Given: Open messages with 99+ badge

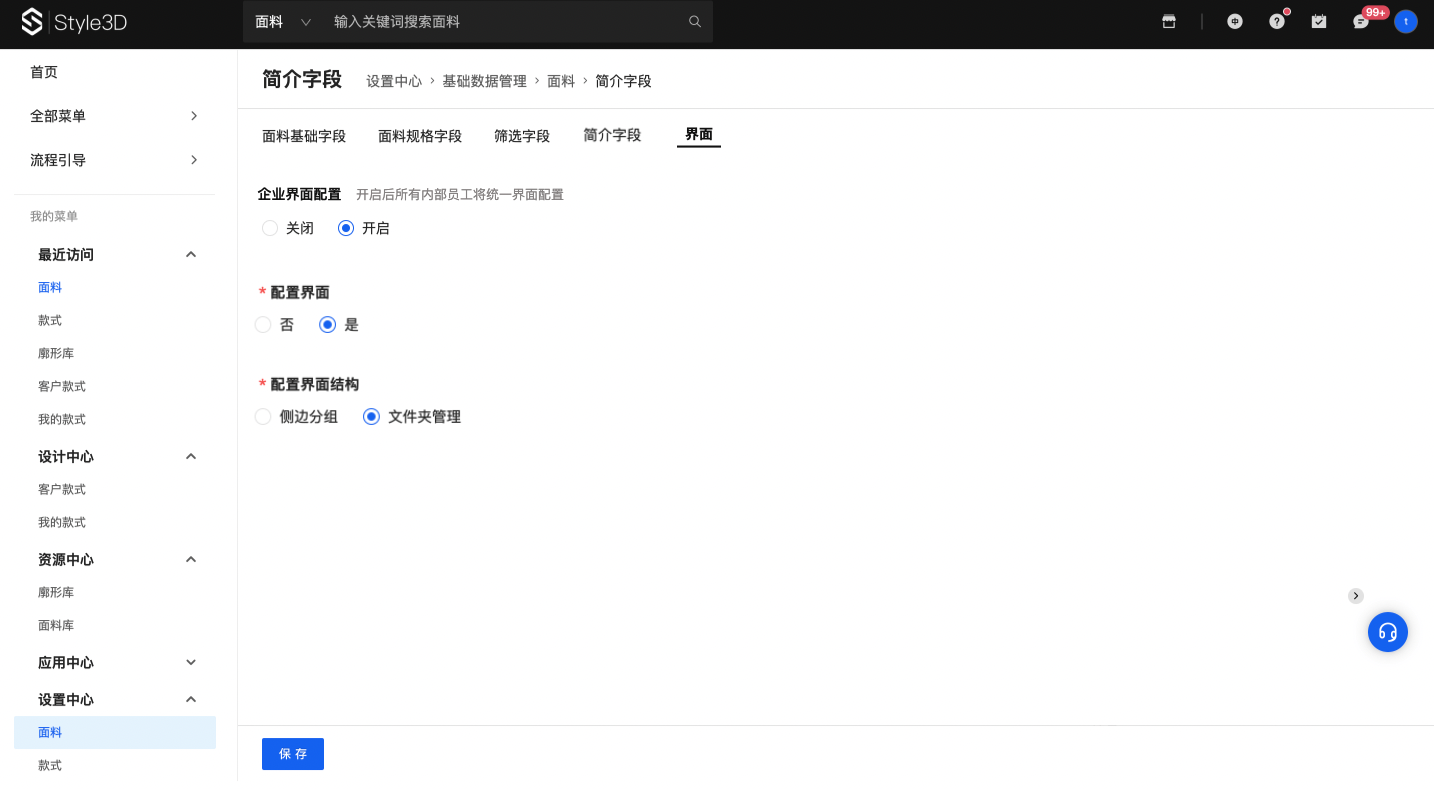Looking at the screenshot, I should 1361,21.
